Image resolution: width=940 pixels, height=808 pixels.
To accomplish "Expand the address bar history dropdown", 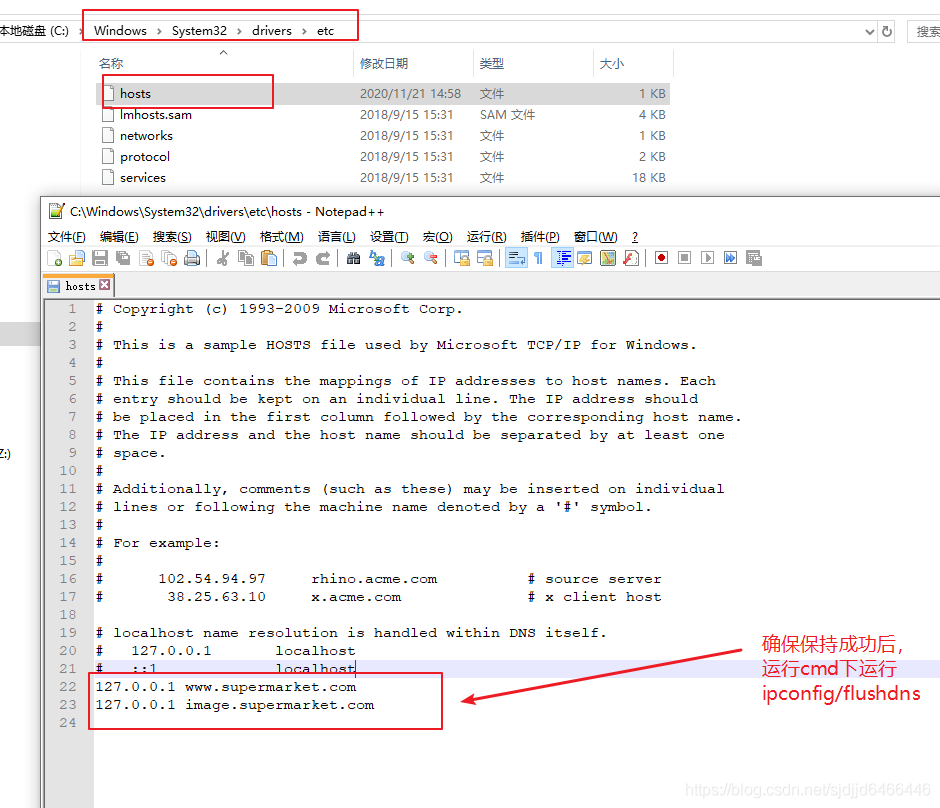I will [869, 32].
